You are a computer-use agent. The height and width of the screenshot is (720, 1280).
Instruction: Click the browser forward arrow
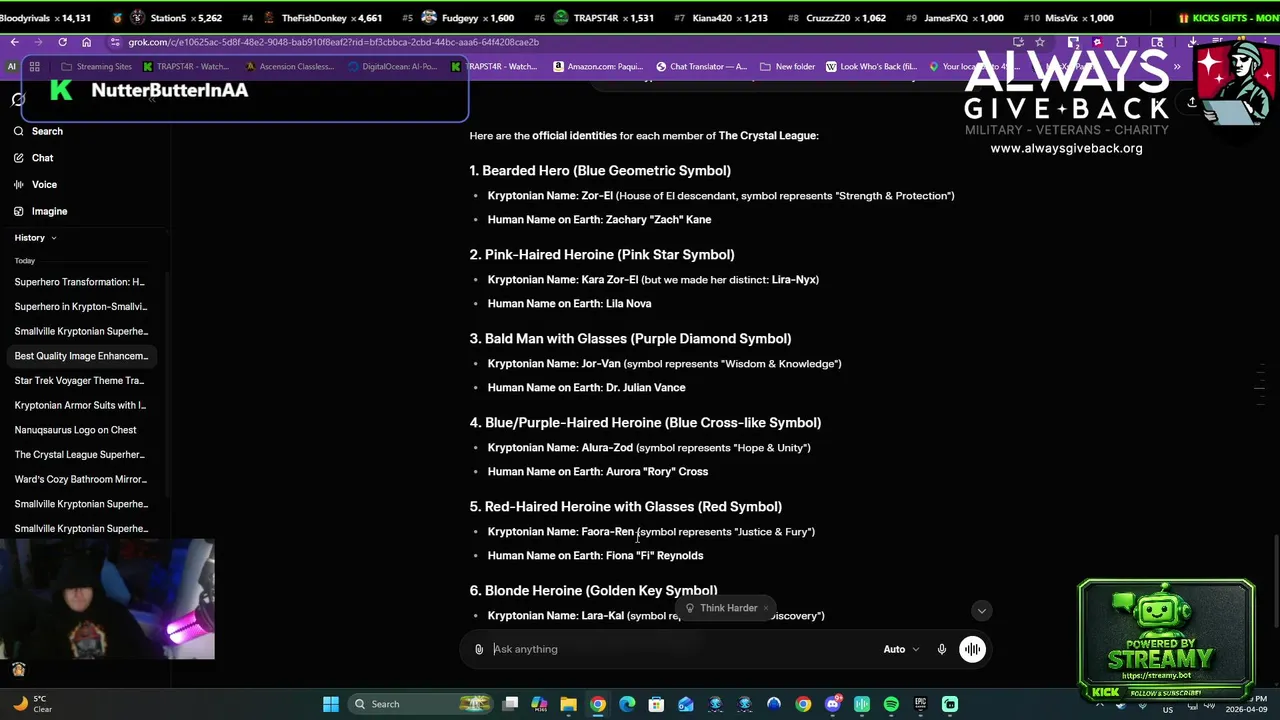[x=38, y=42]
